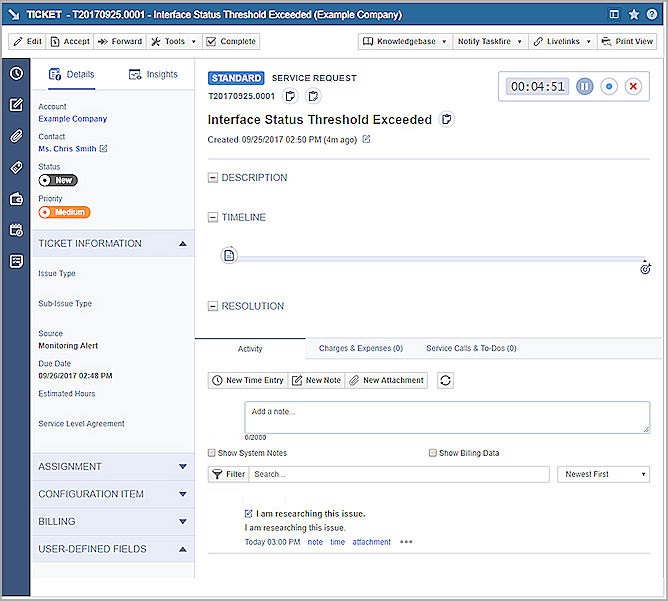Click the clock icon in left sidebar
The width and height of the screenshot is (668, 601).
pyautogui.click(x=16, y=74)
